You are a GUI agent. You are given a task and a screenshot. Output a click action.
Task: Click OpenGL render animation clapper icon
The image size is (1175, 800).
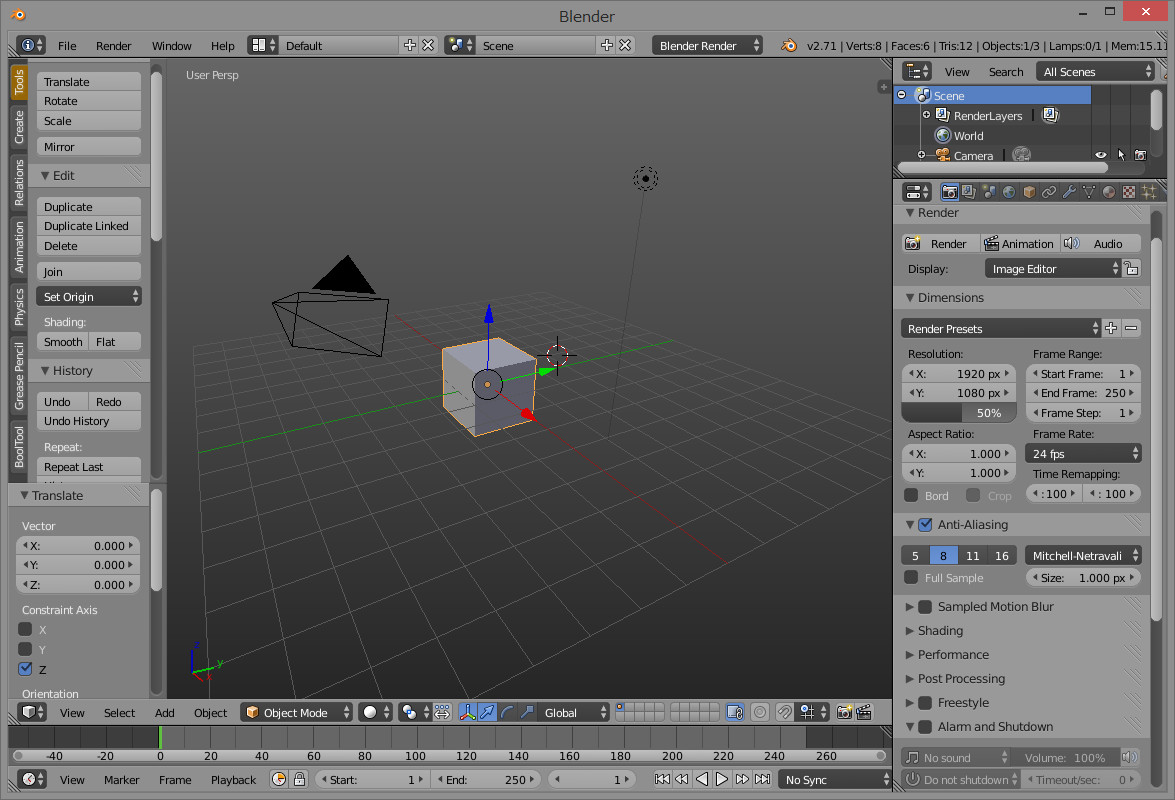[x=864, y=712]
